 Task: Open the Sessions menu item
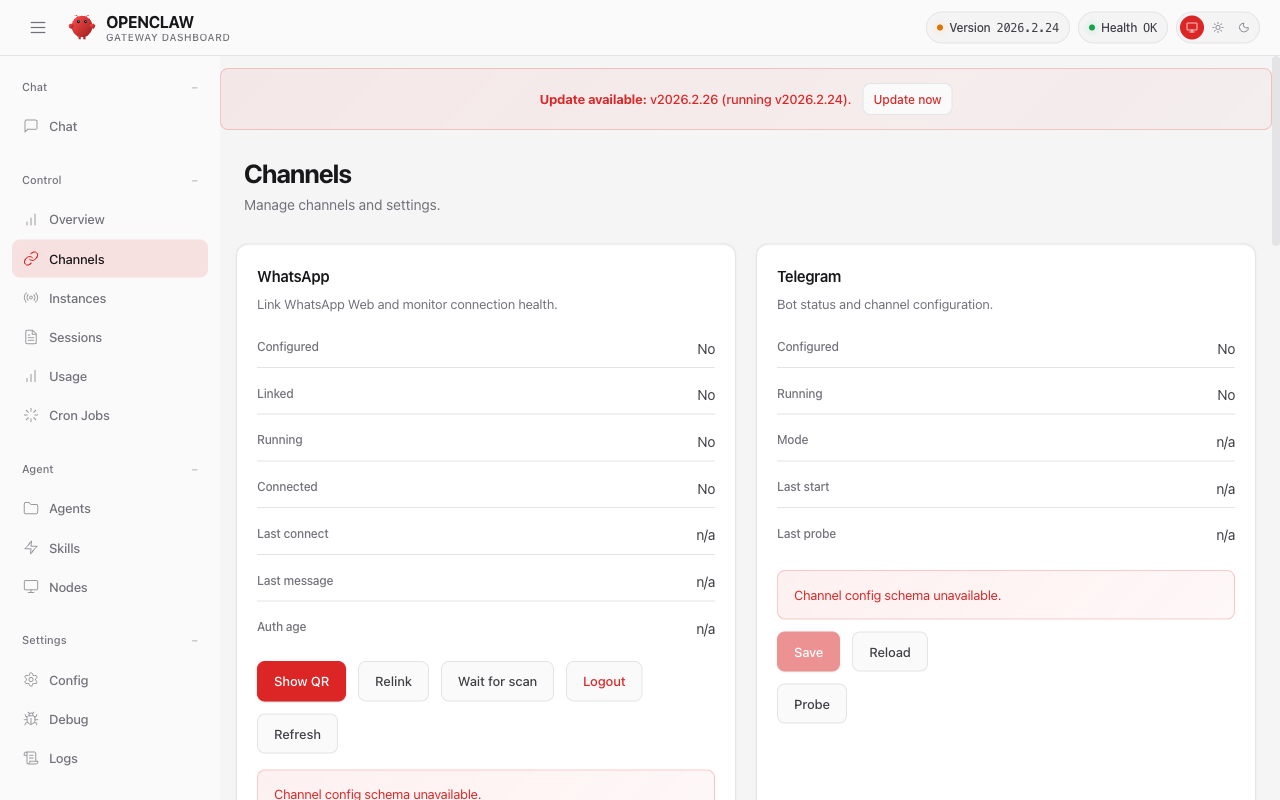[x=75, y=337]
